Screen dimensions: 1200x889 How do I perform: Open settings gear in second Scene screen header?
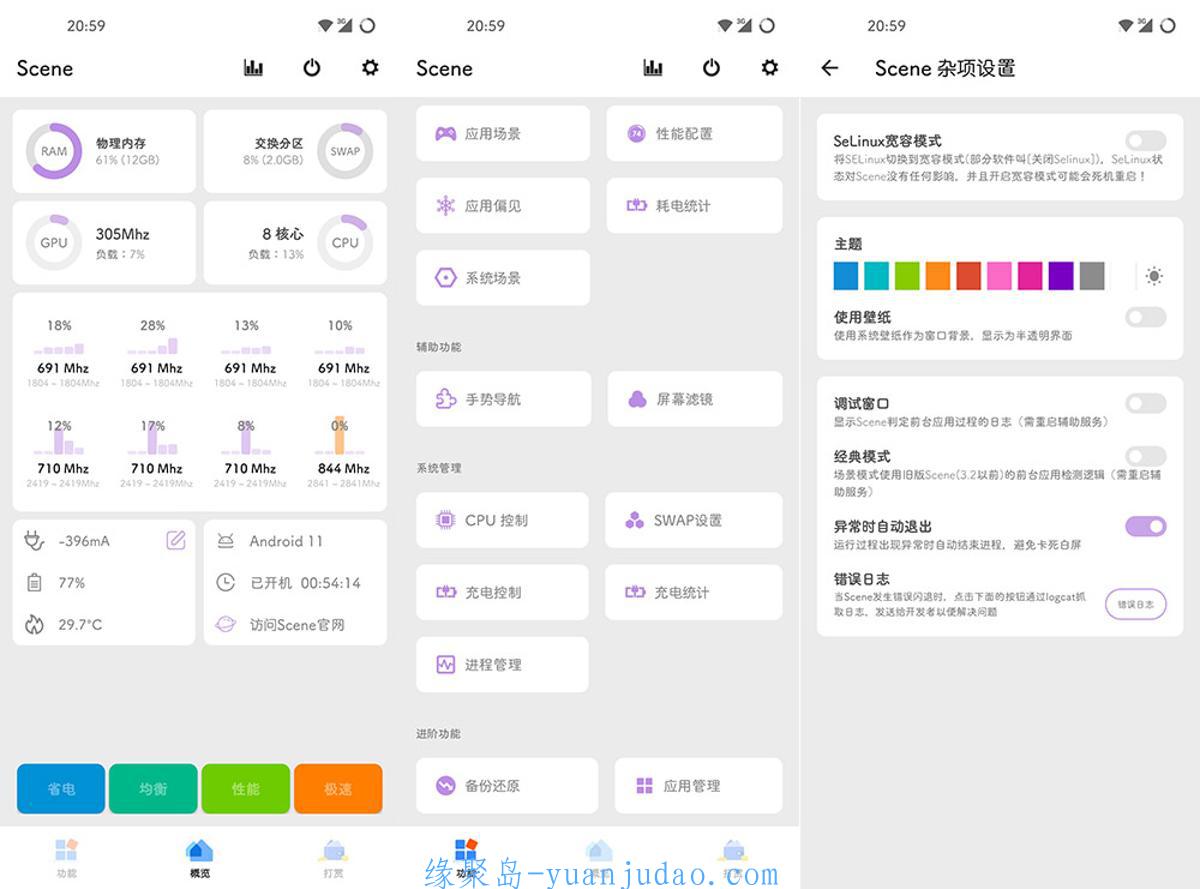(769, 68)
